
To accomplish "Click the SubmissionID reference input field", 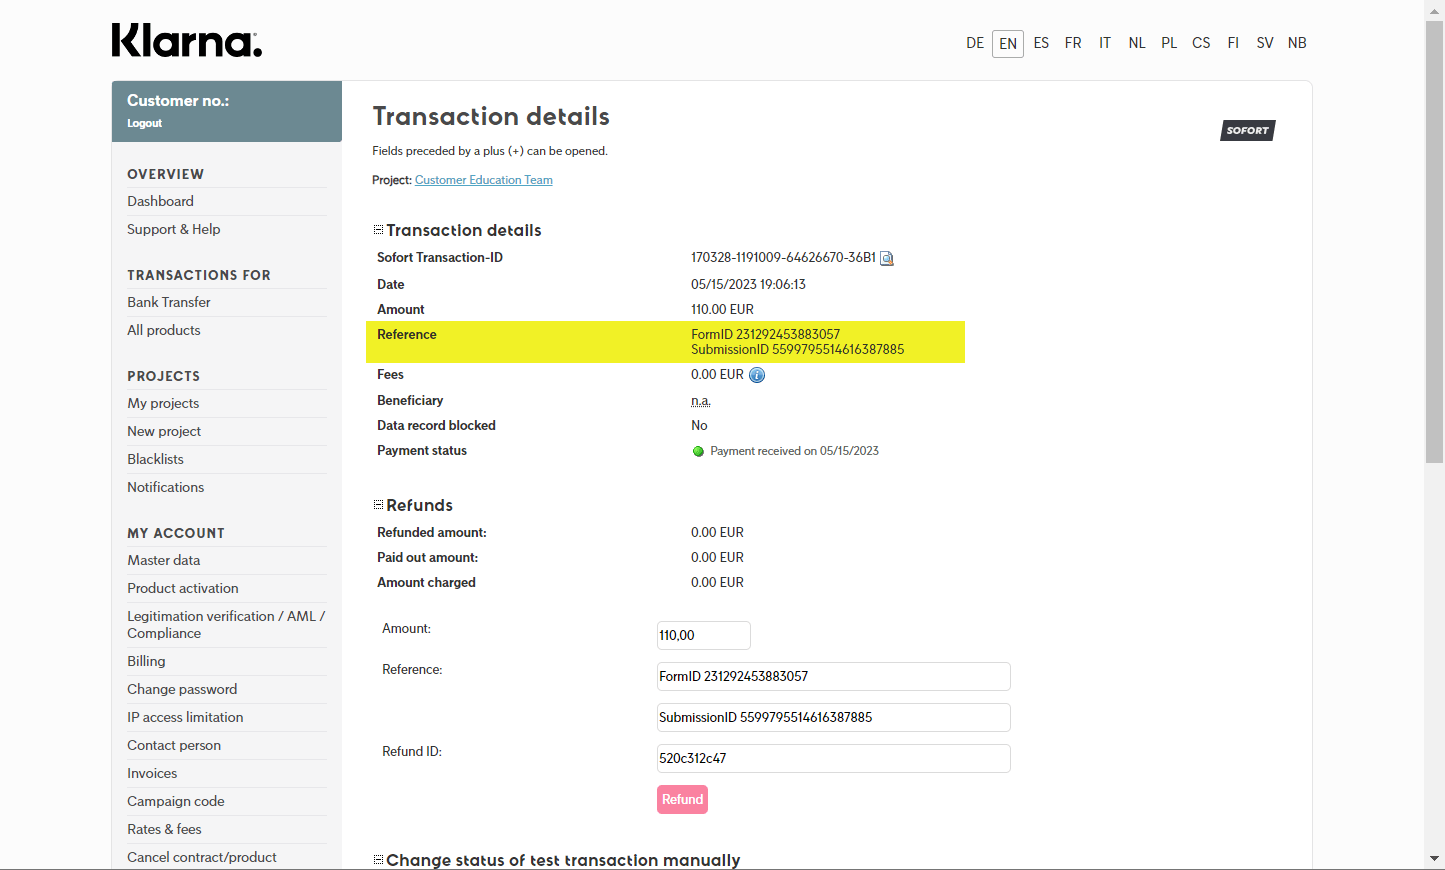I will click(833, 717).
